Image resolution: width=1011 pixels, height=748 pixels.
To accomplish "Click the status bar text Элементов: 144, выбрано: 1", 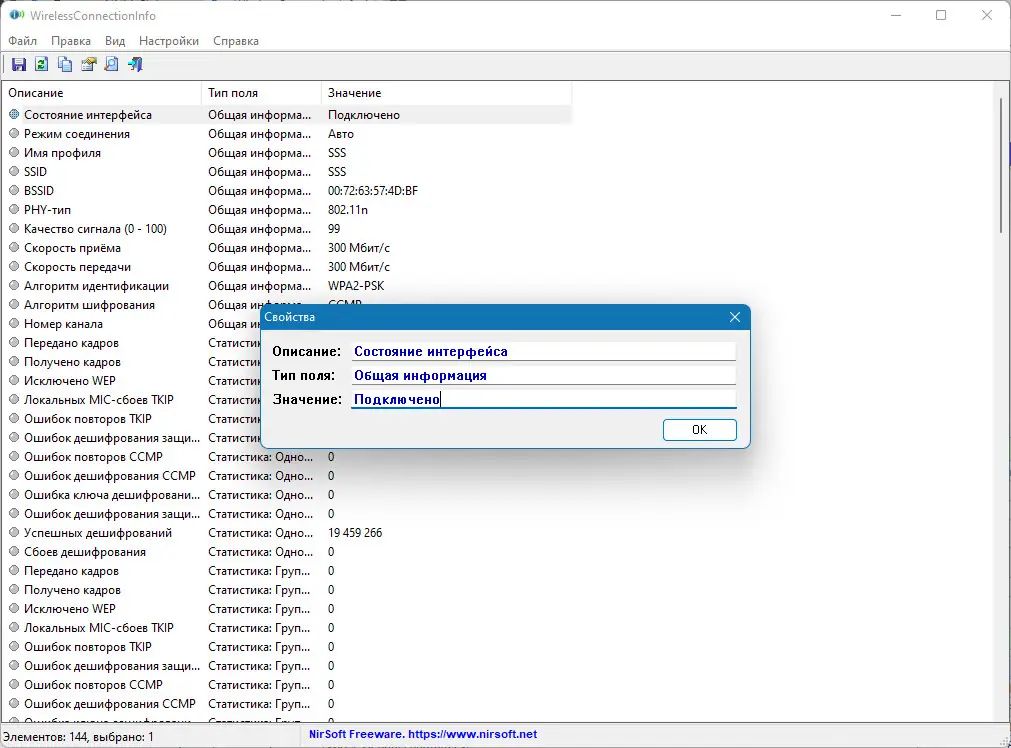I will (x=78, y=736).
